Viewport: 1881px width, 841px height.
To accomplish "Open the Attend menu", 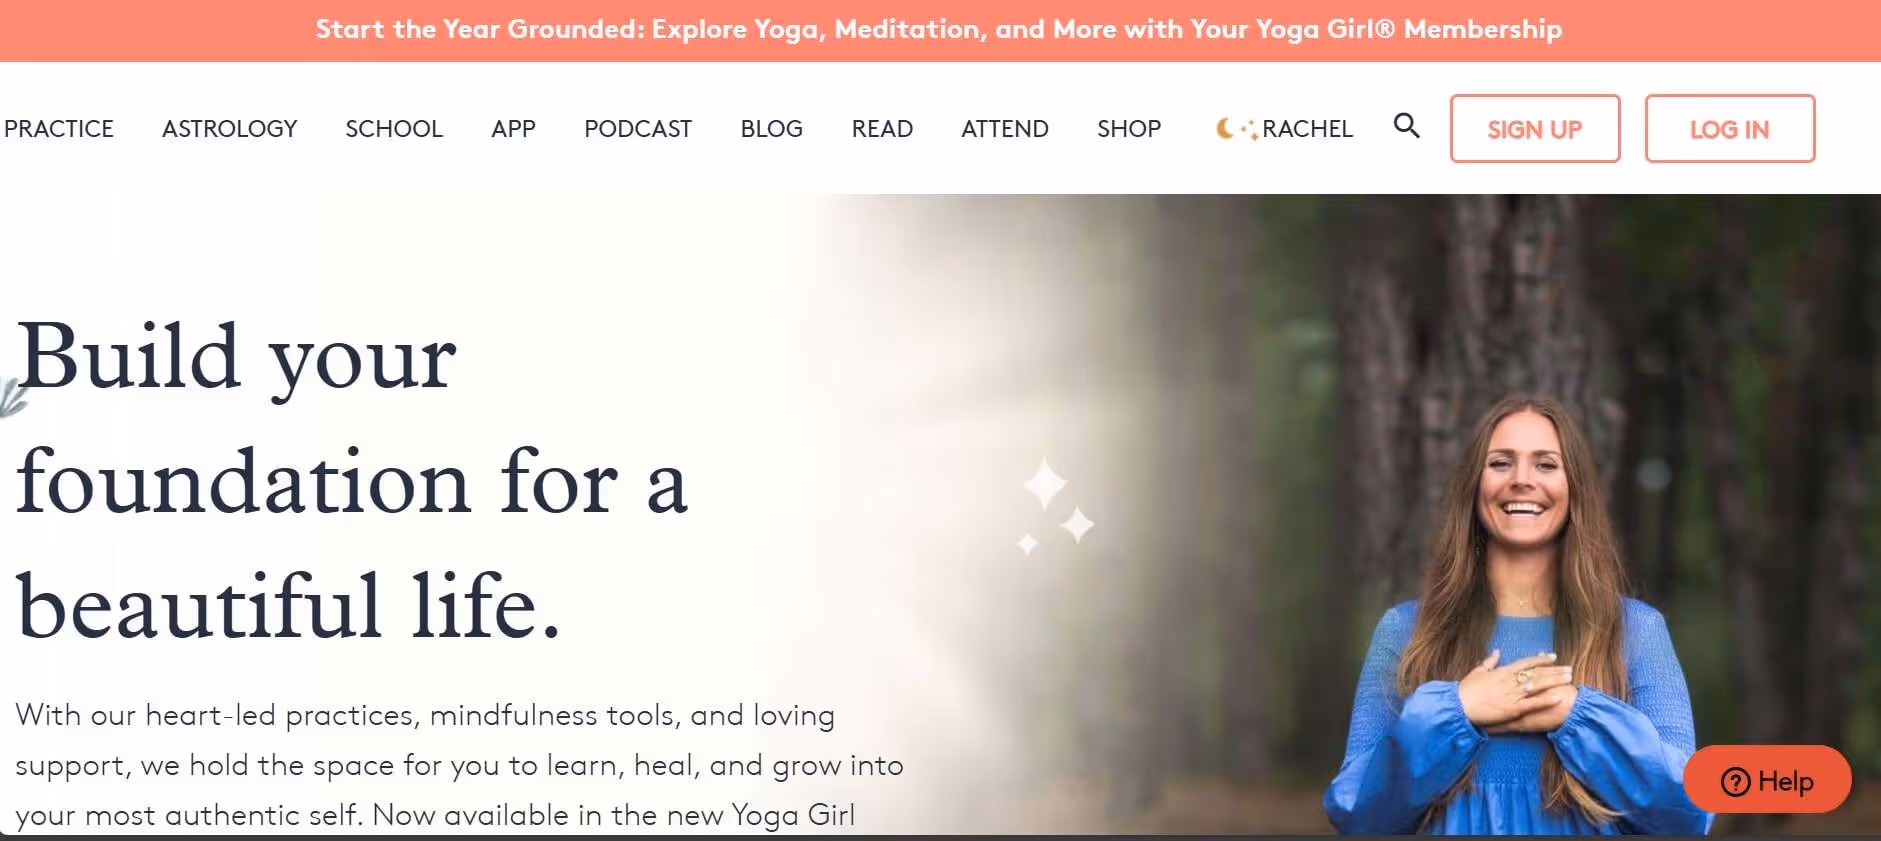I will click(x=1004, y=129).
